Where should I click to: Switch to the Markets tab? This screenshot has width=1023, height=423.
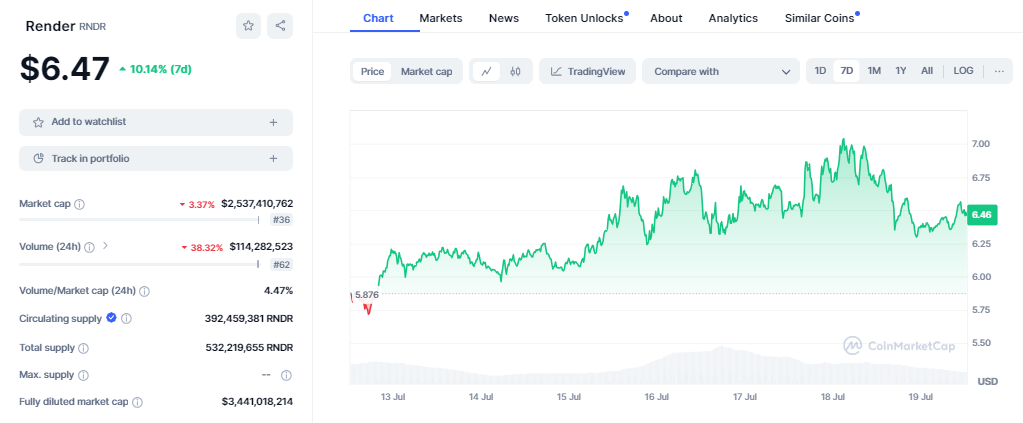[440, 18]
